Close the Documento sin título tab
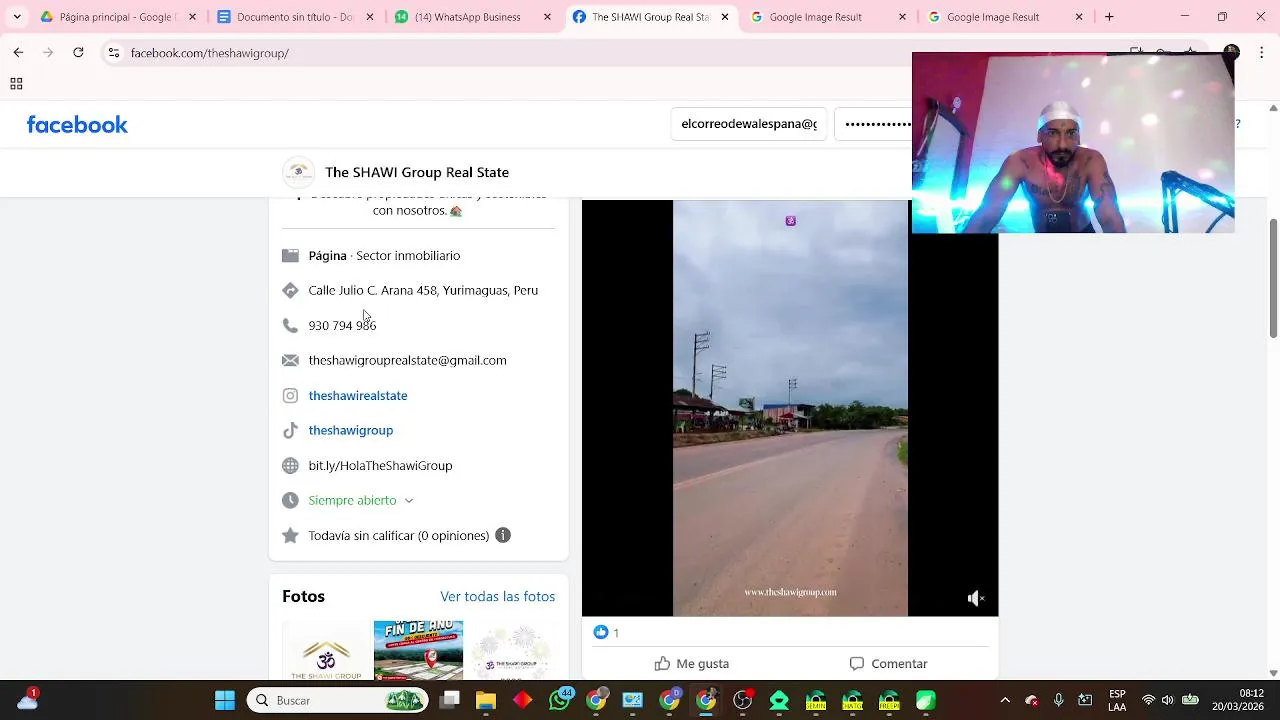This screenshot has height=720, width=1280. [370, 17]
